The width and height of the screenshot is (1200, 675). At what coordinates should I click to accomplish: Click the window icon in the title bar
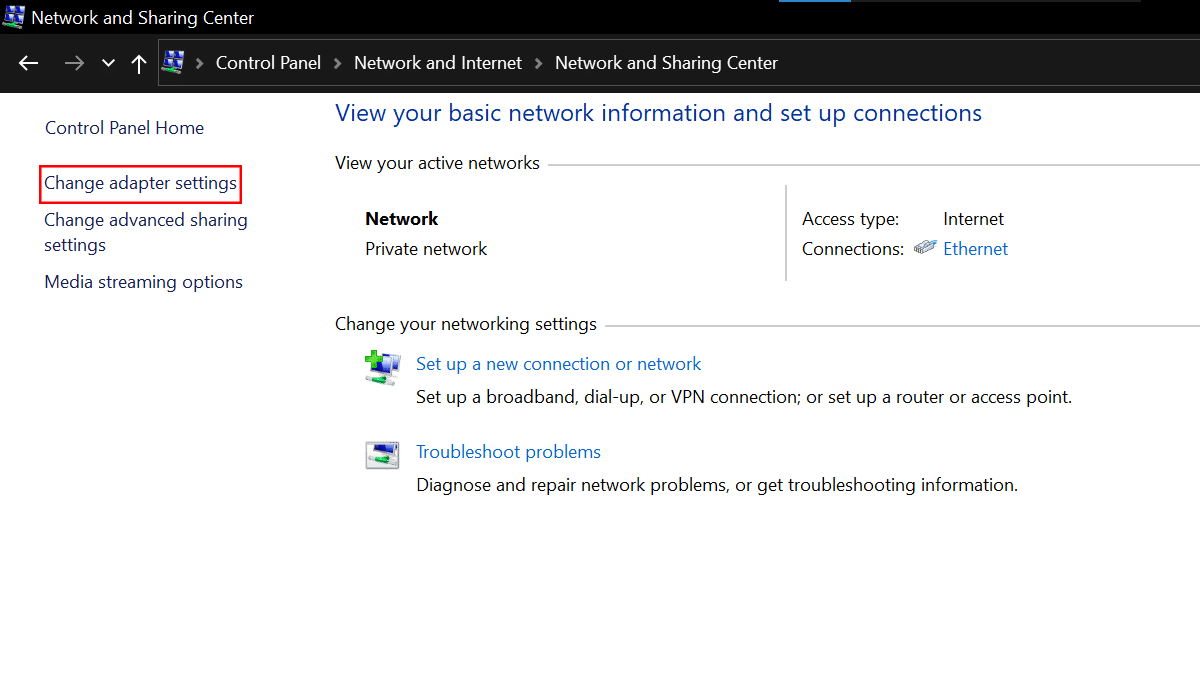14,17
